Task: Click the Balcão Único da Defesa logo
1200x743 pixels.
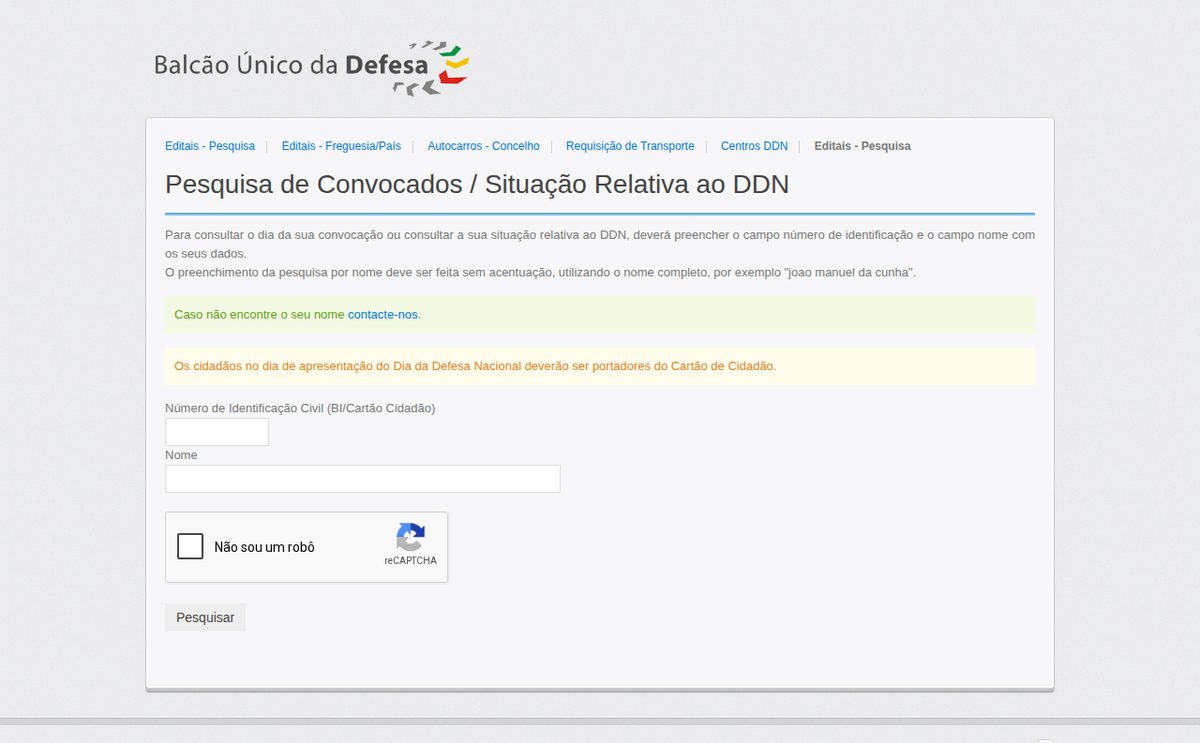Action: [311, 68]
